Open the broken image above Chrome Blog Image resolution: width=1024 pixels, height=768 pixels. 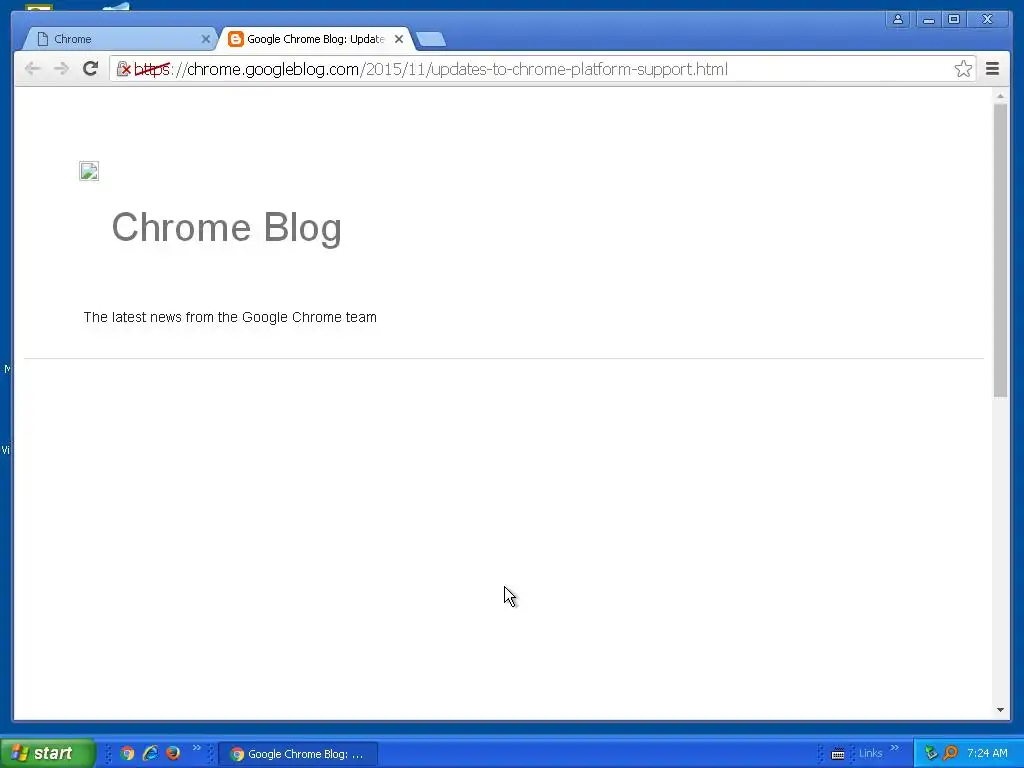pyautogui.click(x=89, y=171)
